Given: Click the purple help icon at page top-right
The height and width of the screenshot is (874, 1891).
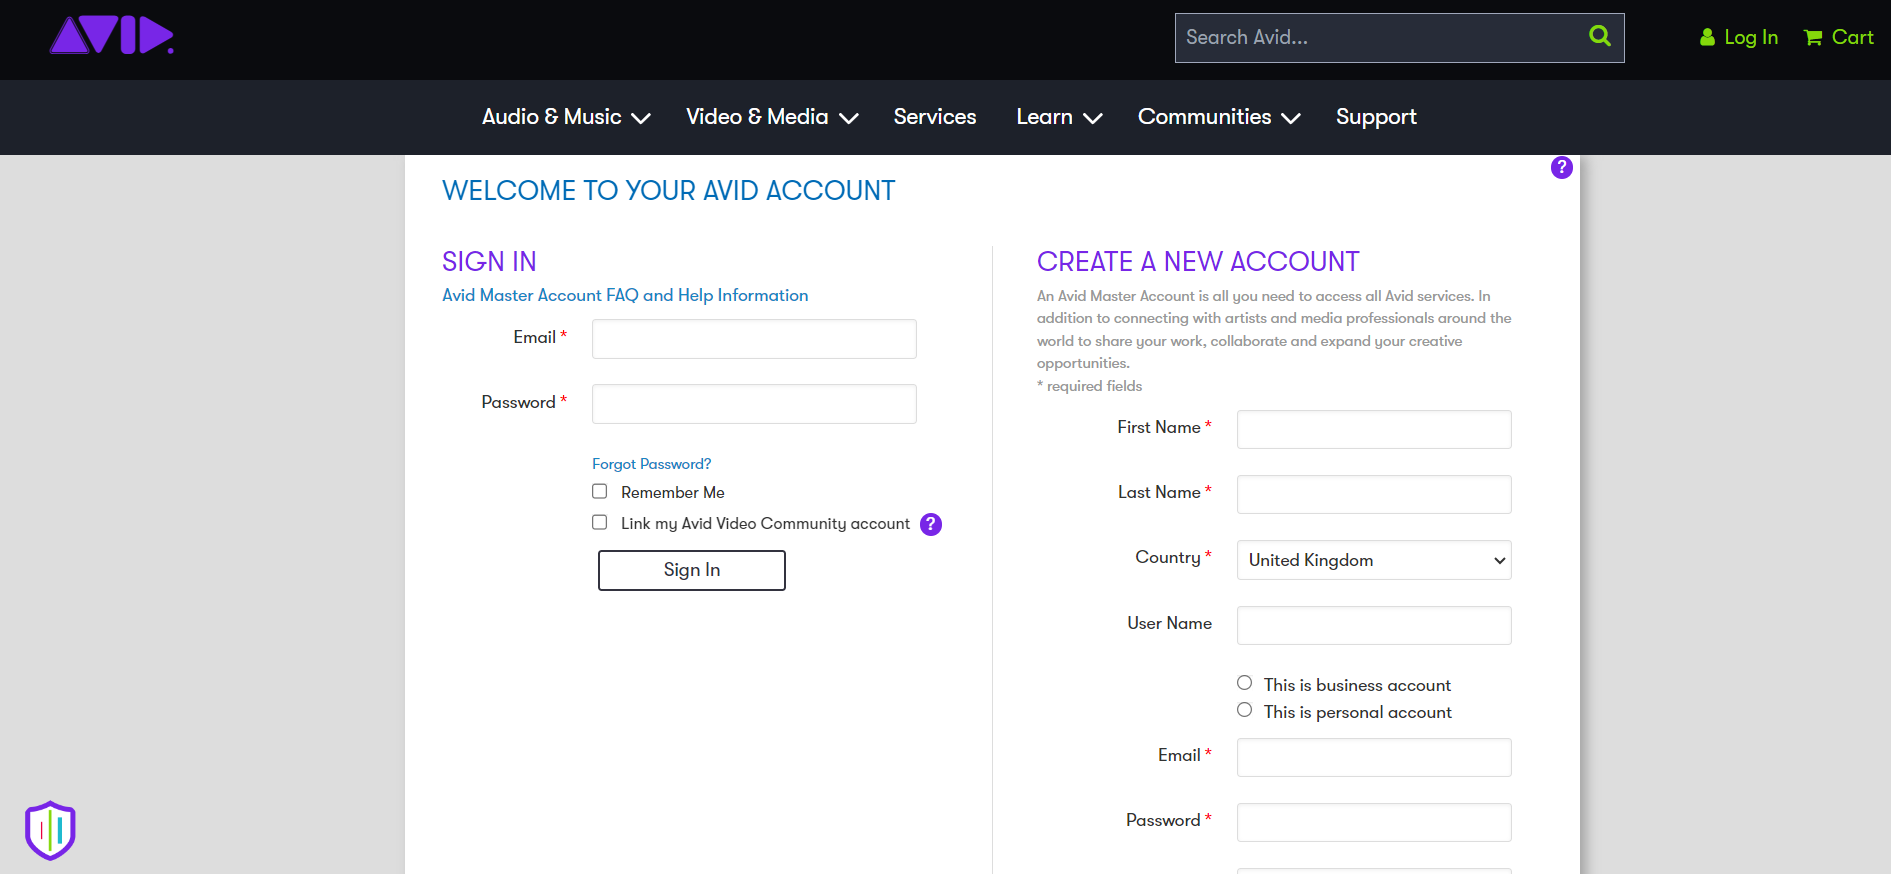Looking at the screenshot, I should pos(1562,167).
